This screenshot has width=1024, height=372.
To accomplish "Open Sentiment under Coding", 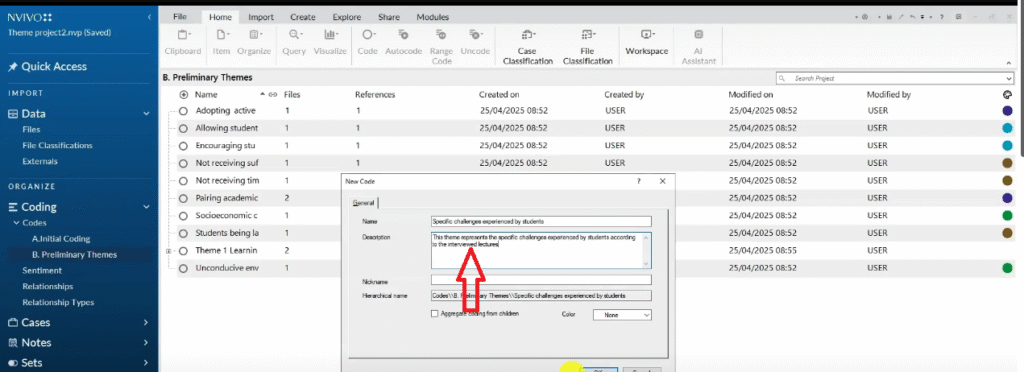I will coord(42,270).
